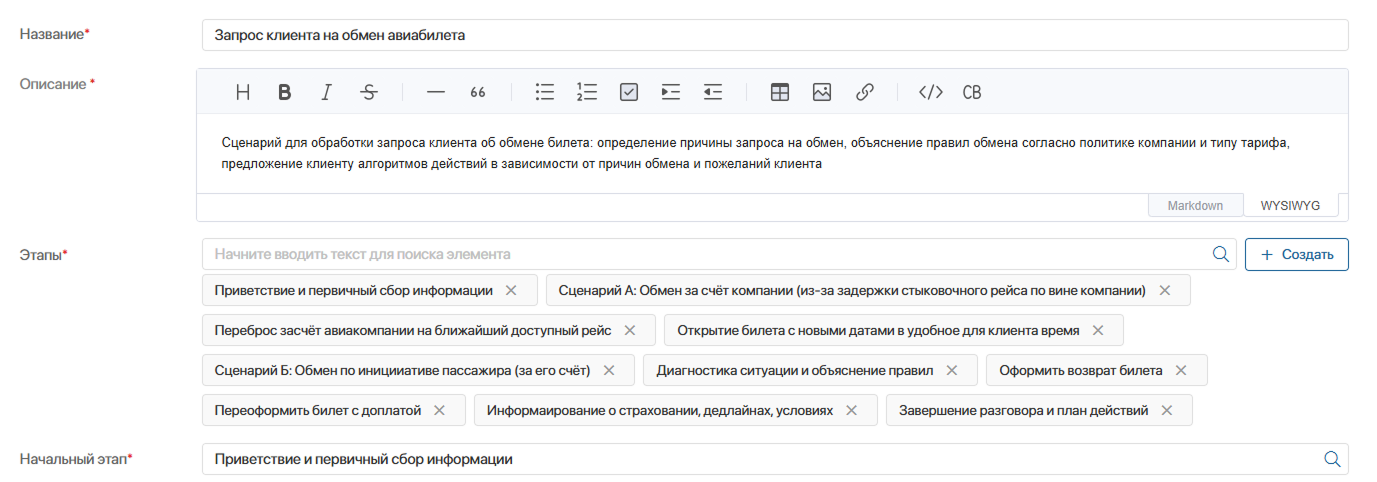Create bulleted list
Viewport: 1377px width, 482px height.
click(545, 92)
